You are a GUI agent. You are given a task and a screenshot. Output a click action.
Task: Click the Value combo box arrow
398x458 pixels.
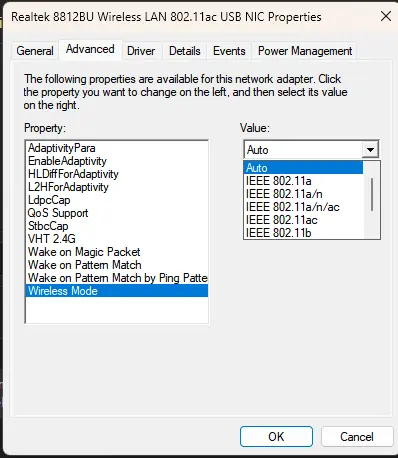point(370,150)
